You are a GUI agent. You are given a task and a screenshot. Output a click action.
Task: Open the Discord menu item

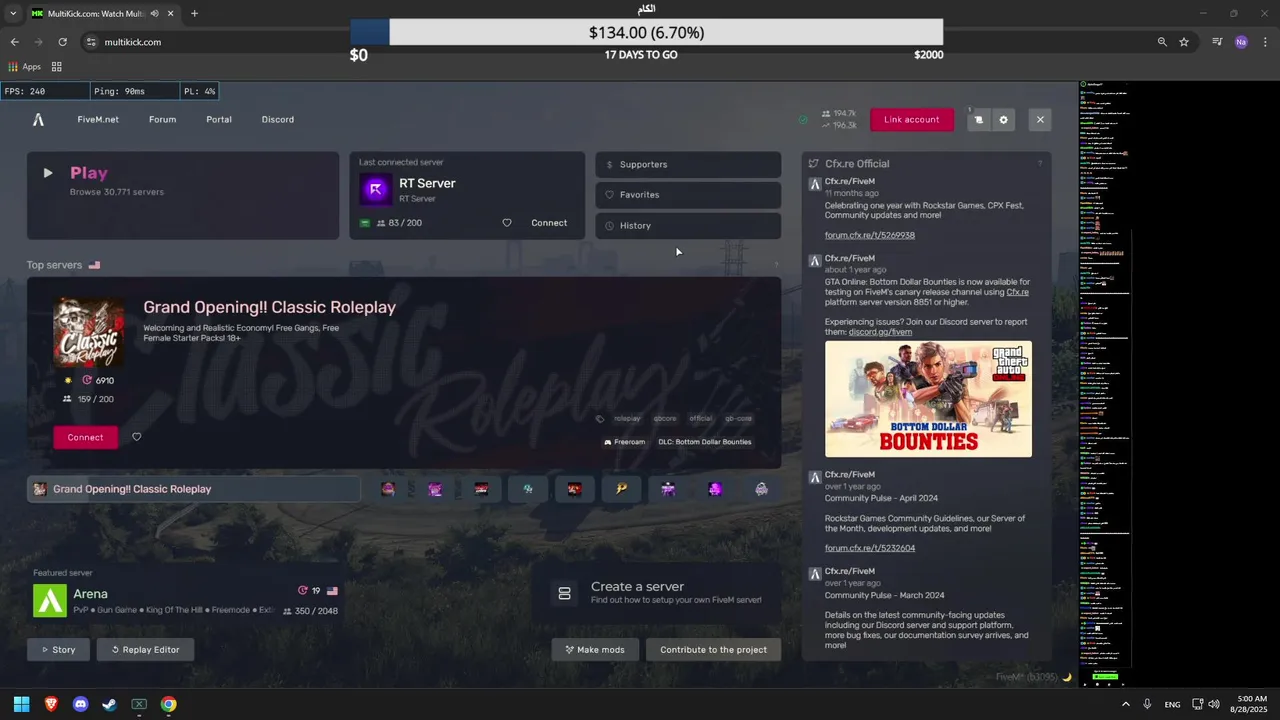click(278, 120)
